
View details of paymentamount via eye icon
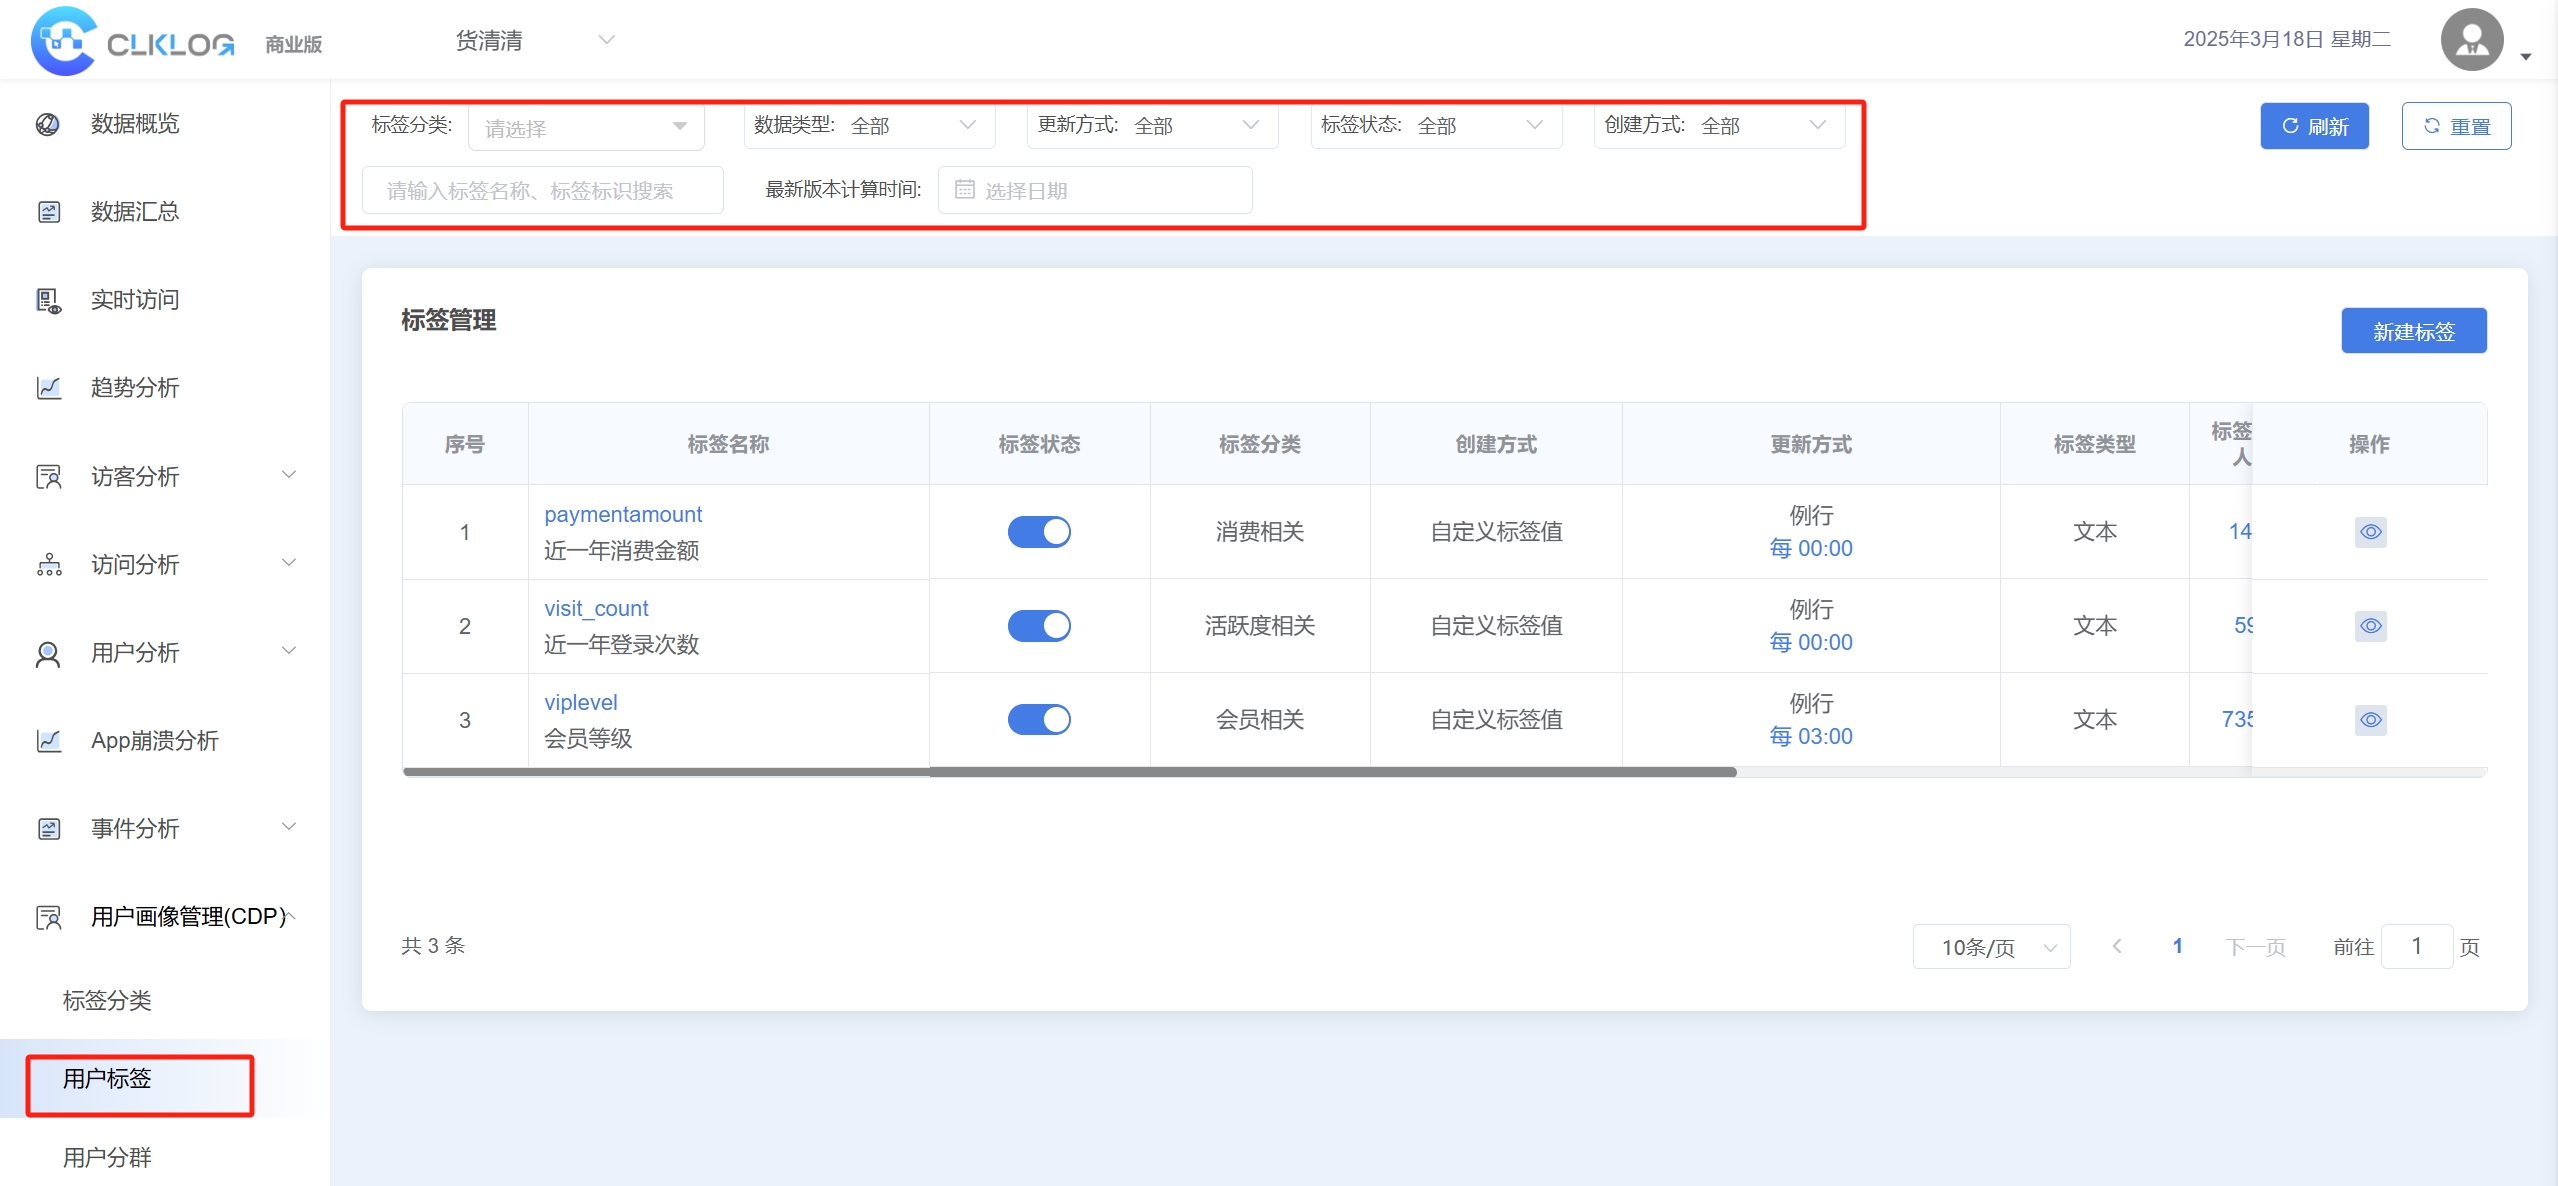pos(2370,532)
